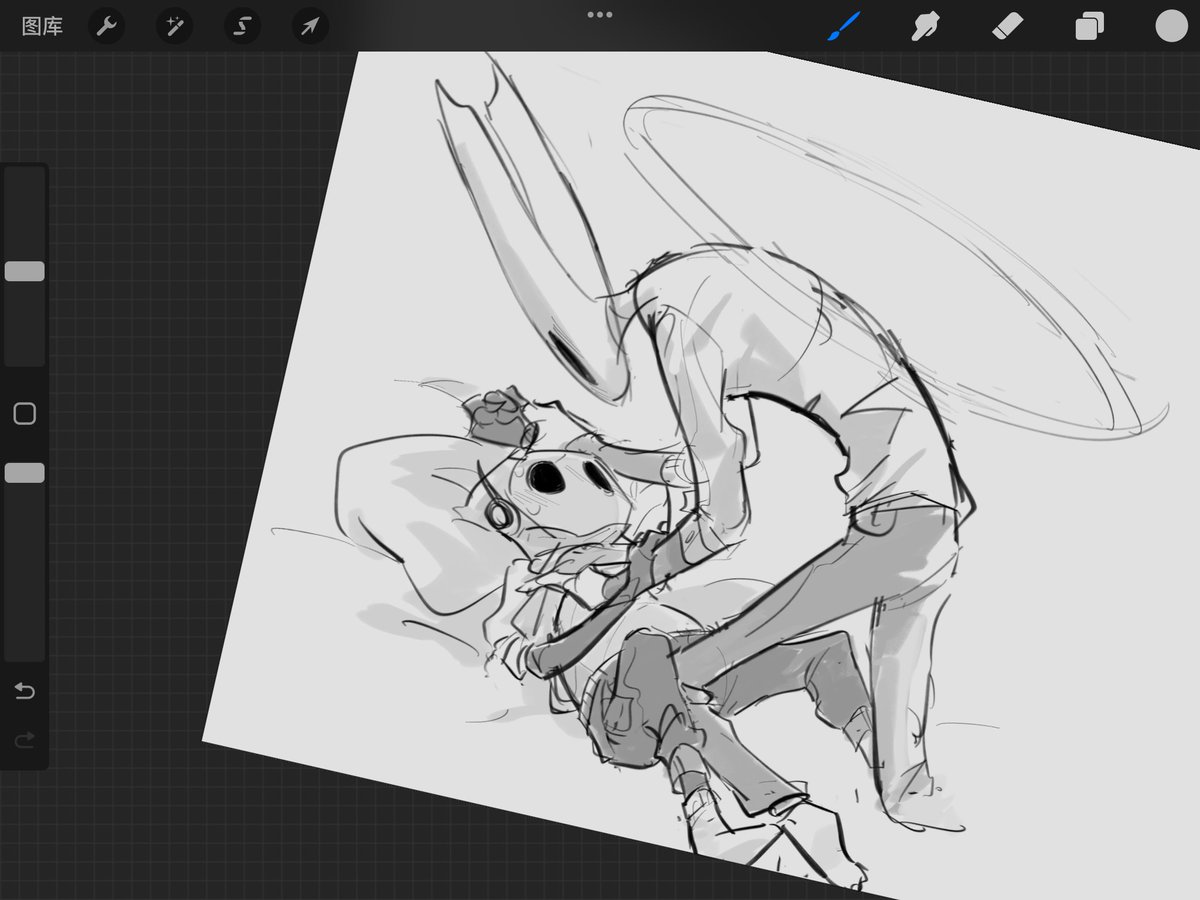Click the three-dot menu at top center
This screenshot has height=900, width=1200.
click(x=600, y=15)
